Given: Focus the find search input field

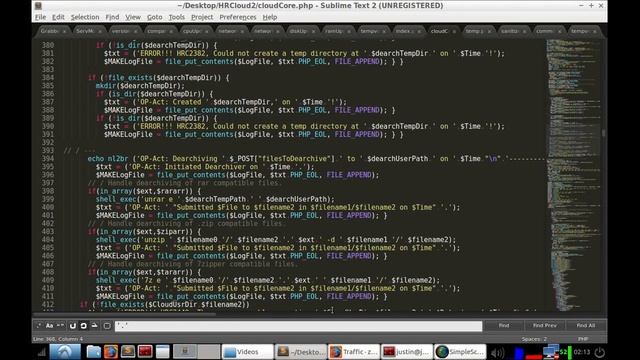Looking at the screenshot, I should (298, 326).
